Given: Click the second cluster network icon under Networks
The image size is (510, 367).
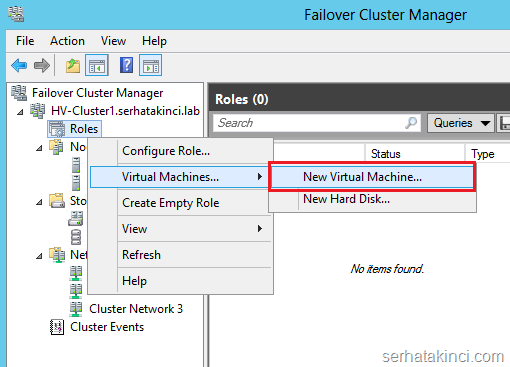Looking at the screenshot, I should pos(76,291).
